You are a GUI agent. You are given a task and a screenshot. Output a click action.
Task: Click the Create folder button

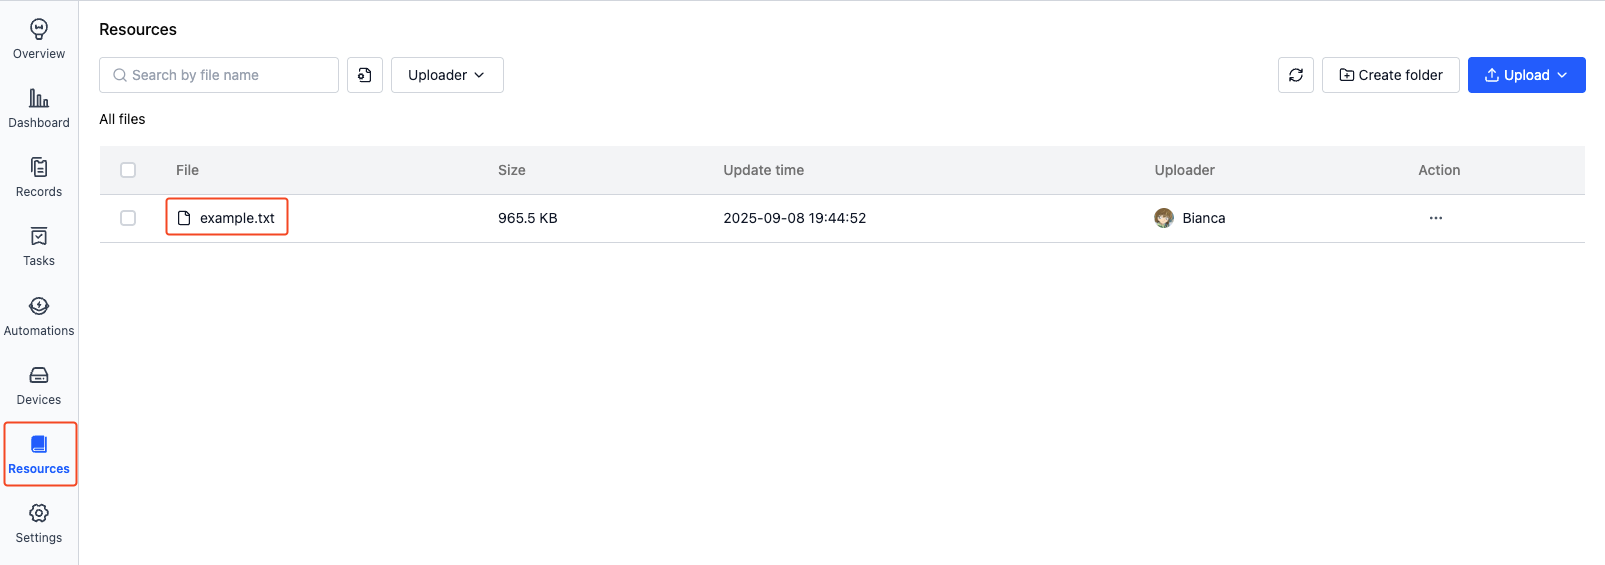pos(1390,75)
